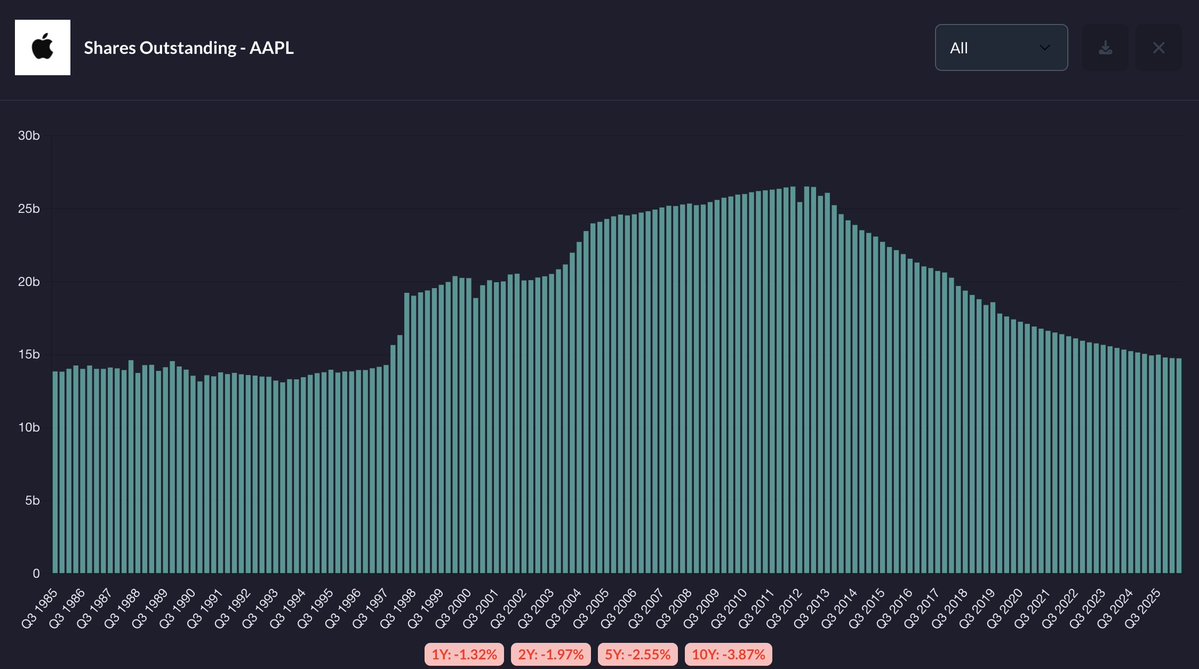Click the Q3 2016 axis label
1199x669 pixels.
coord(895,609)
